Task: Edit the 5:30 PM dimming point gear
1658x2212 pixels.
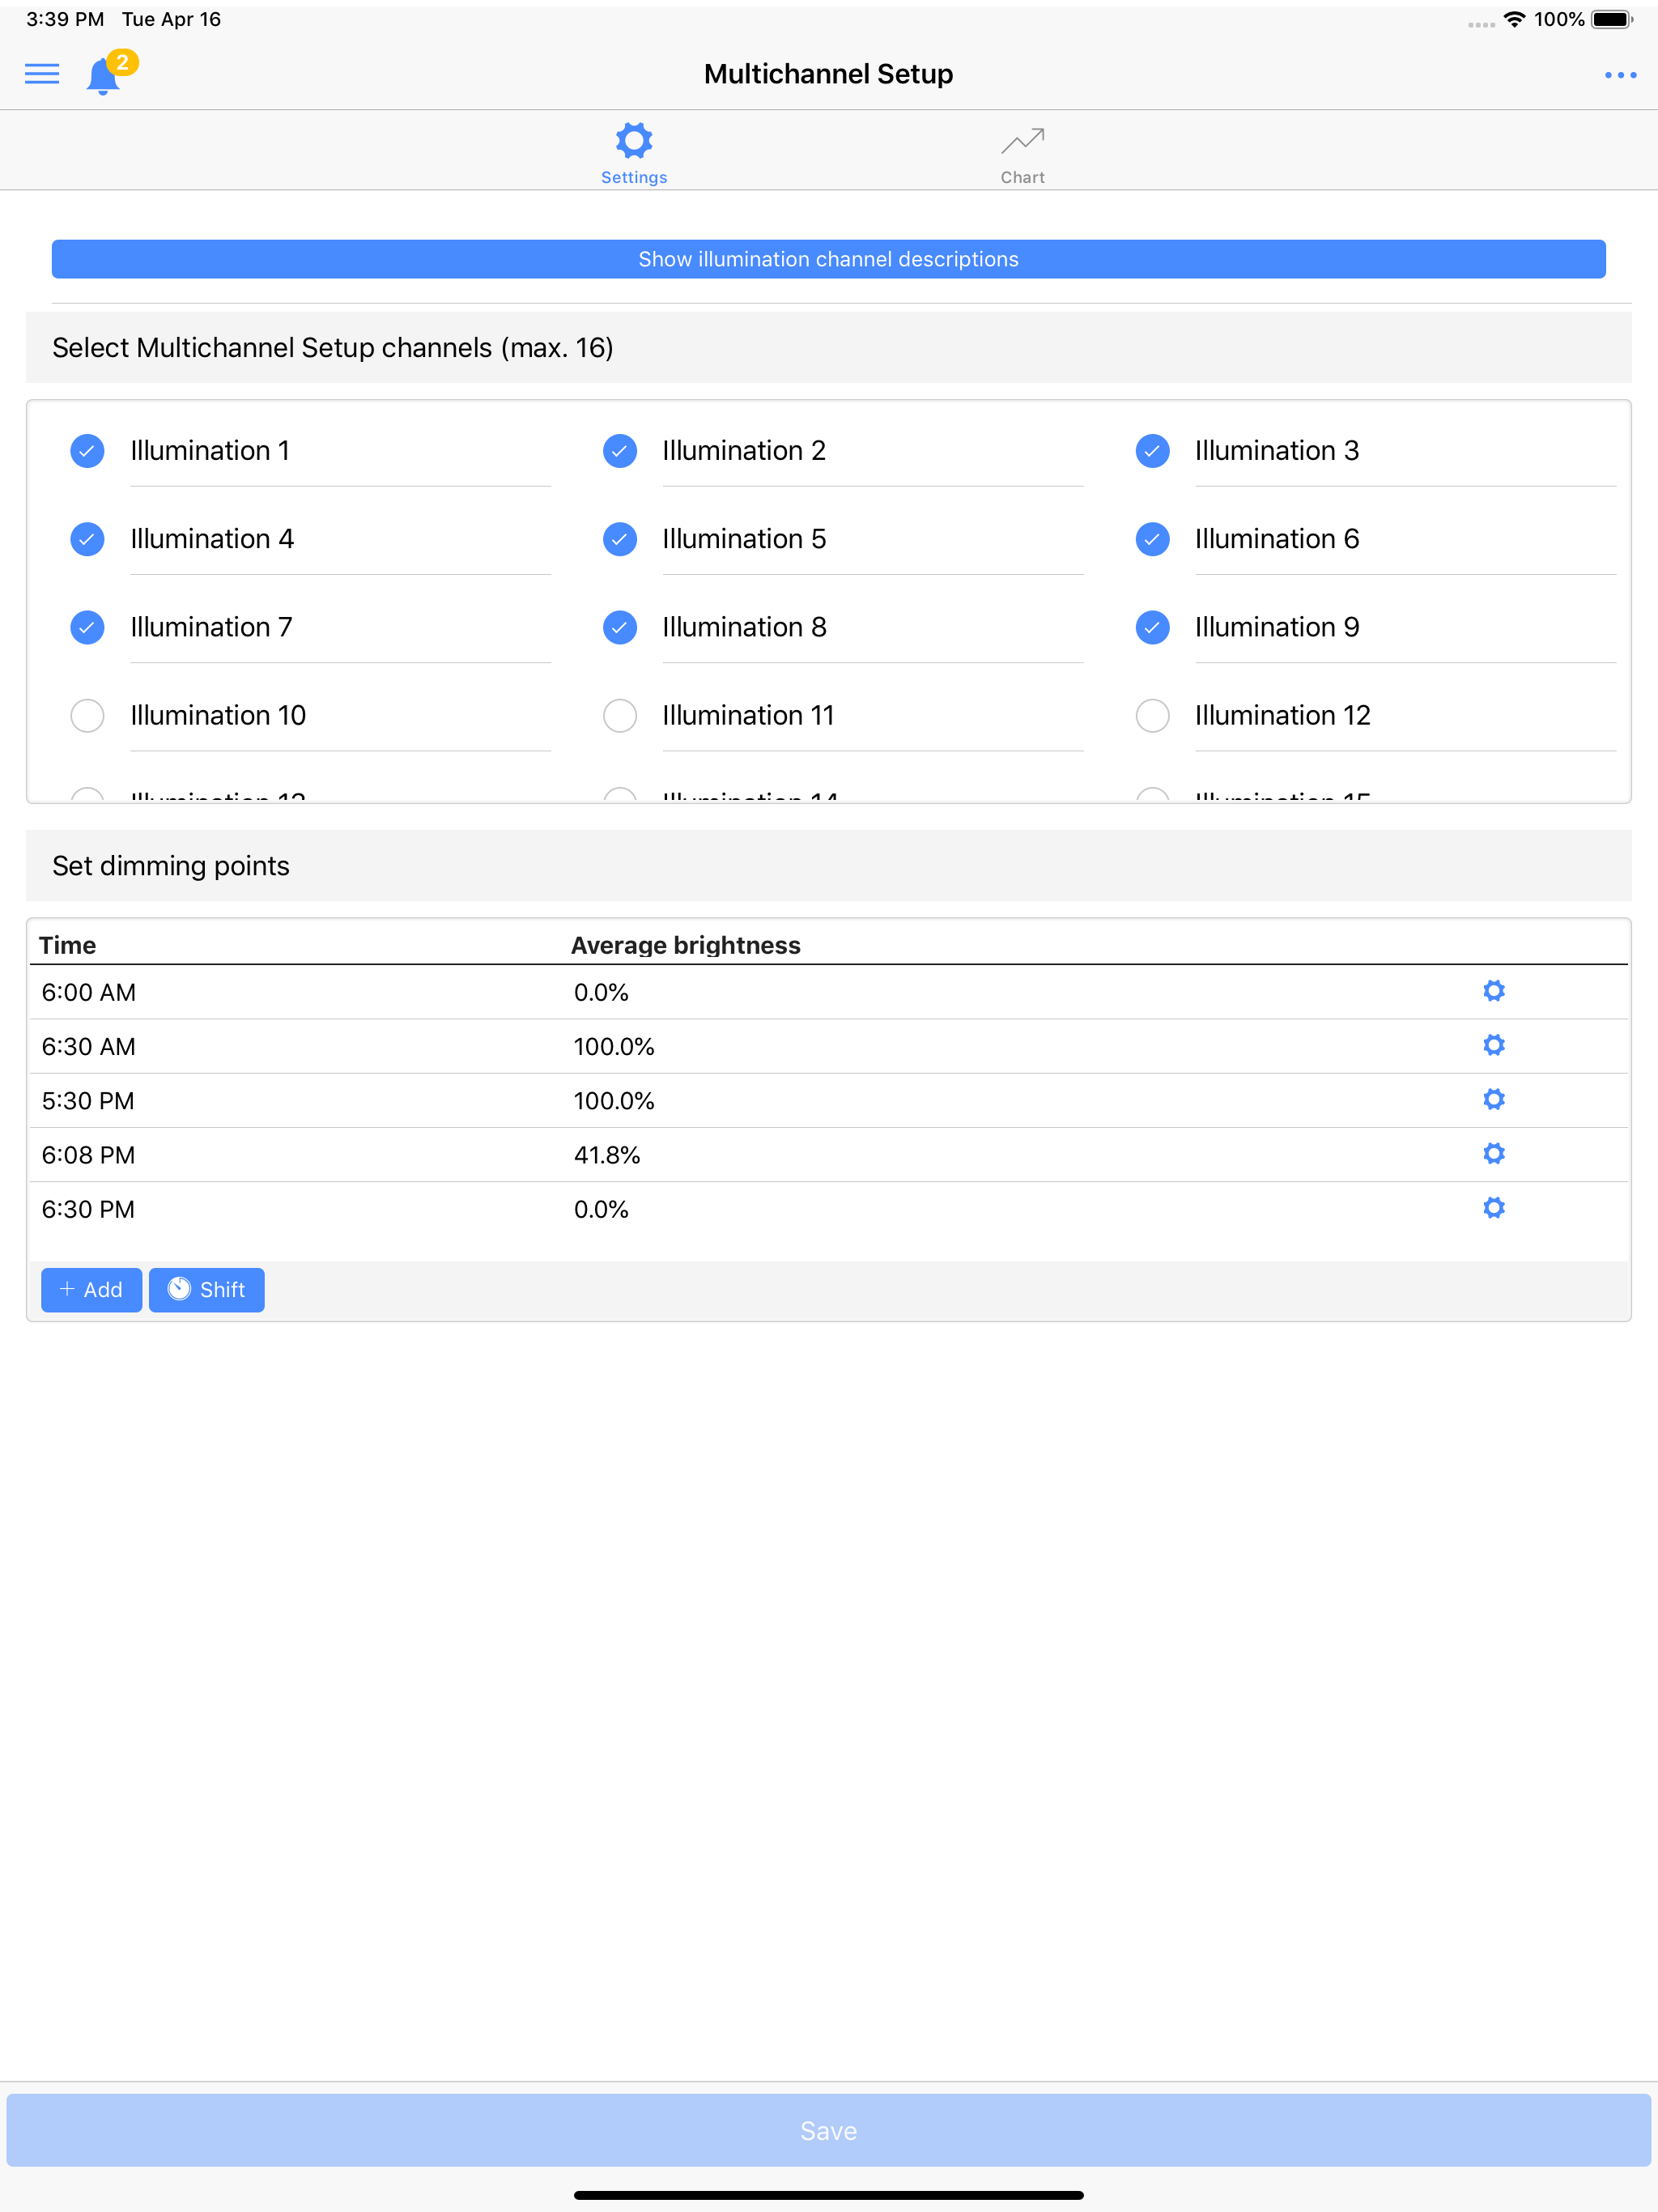Action: pyautogui.click(x=1493, y=1099)
